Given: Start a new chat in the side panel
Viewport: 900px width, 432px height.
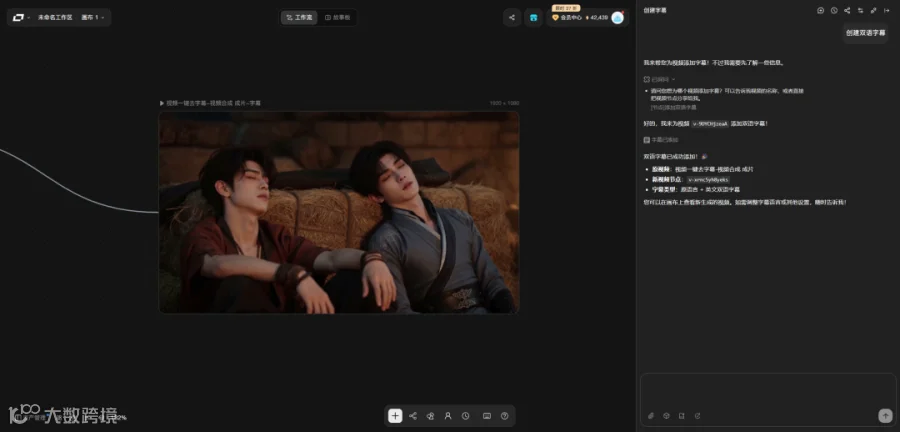Looking at the screenshot, I should 821,10.
